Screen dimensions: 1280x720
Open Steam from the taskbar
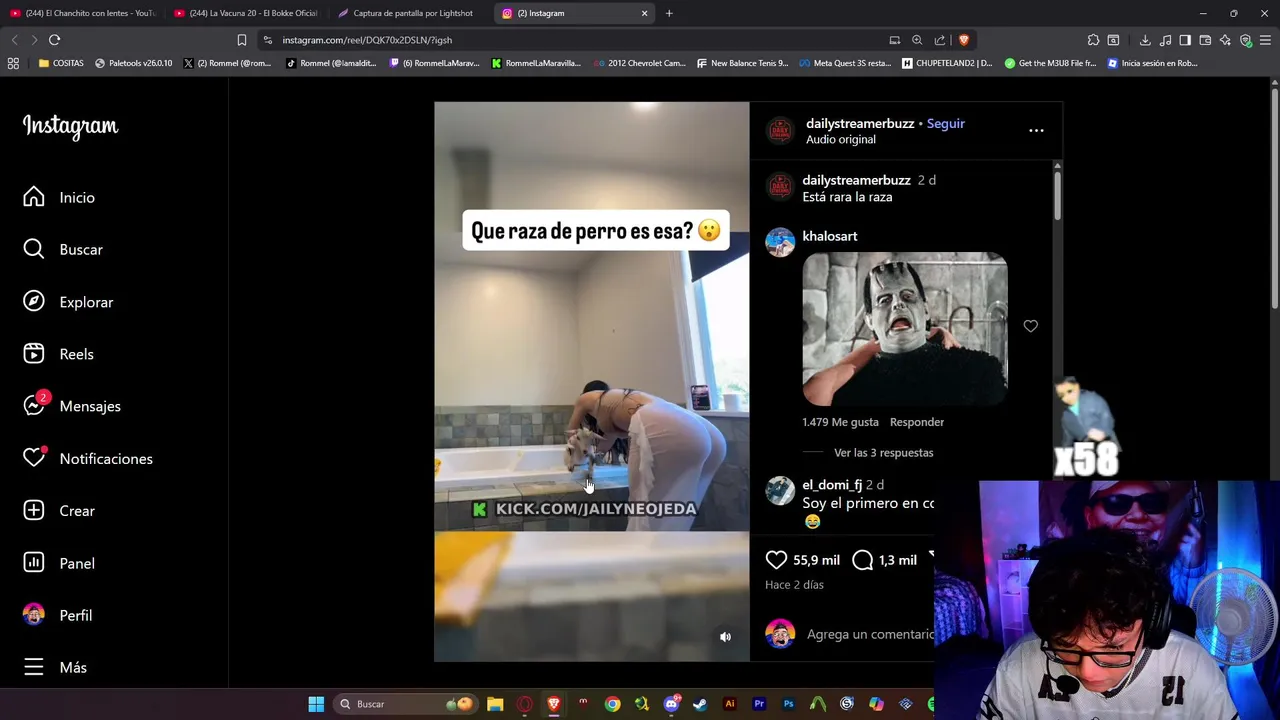[700, 704]
